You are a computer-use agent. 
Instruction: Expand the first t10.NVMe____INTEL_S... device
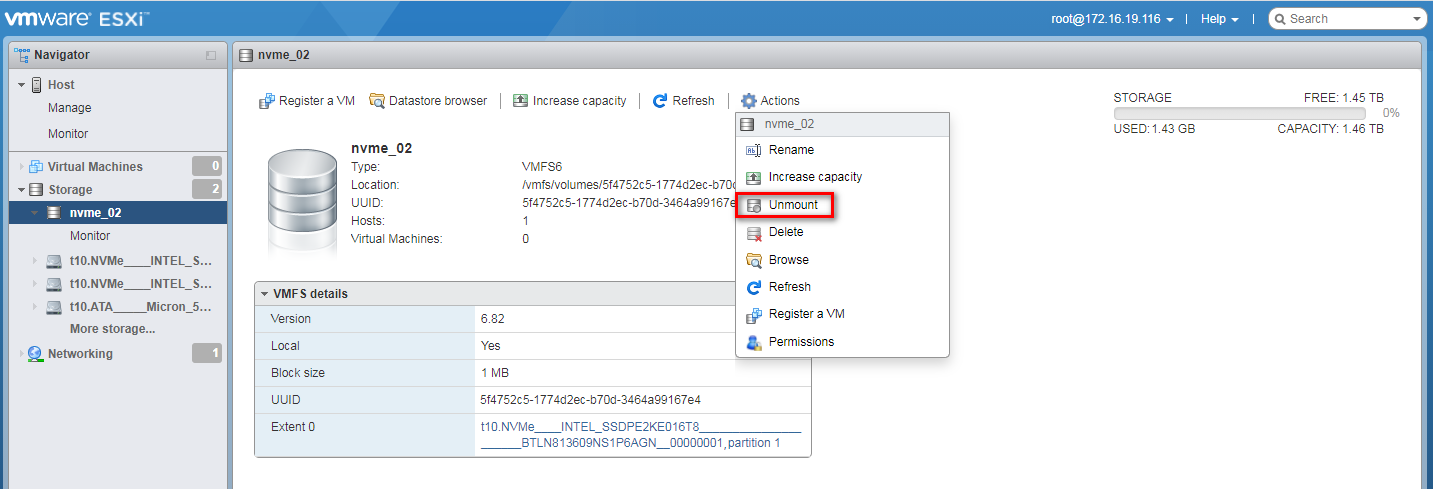[x=34, y=262]
